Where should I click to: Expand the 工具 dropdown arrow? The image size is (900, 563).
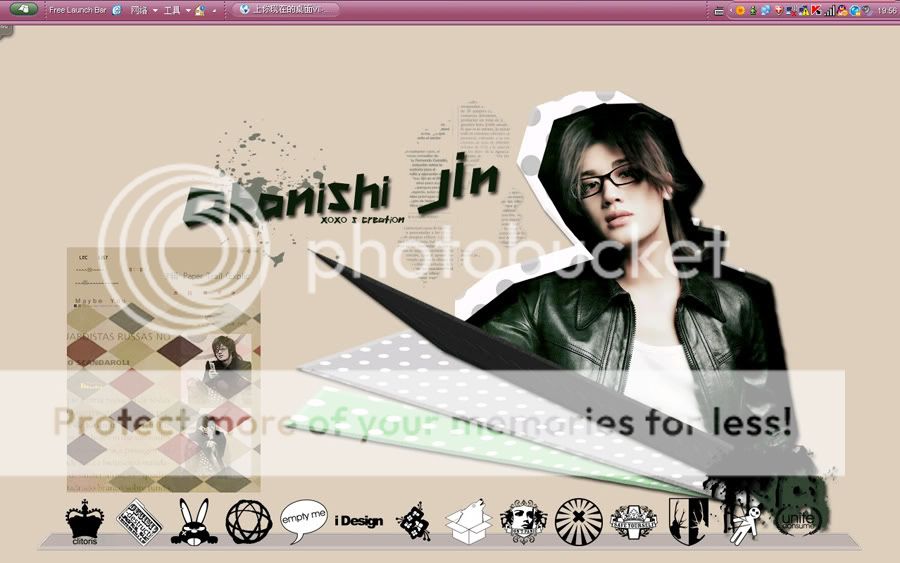pyautogui.click(x=188, y=10)
